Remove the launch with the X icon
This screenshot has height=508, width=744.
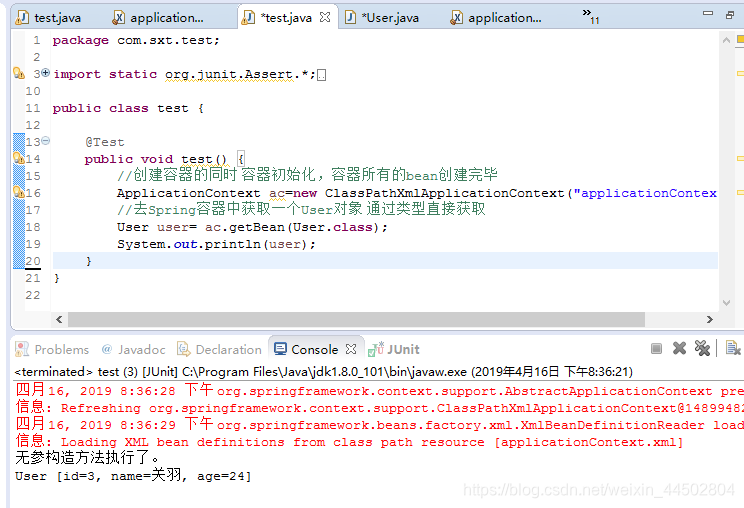[679, 349]
